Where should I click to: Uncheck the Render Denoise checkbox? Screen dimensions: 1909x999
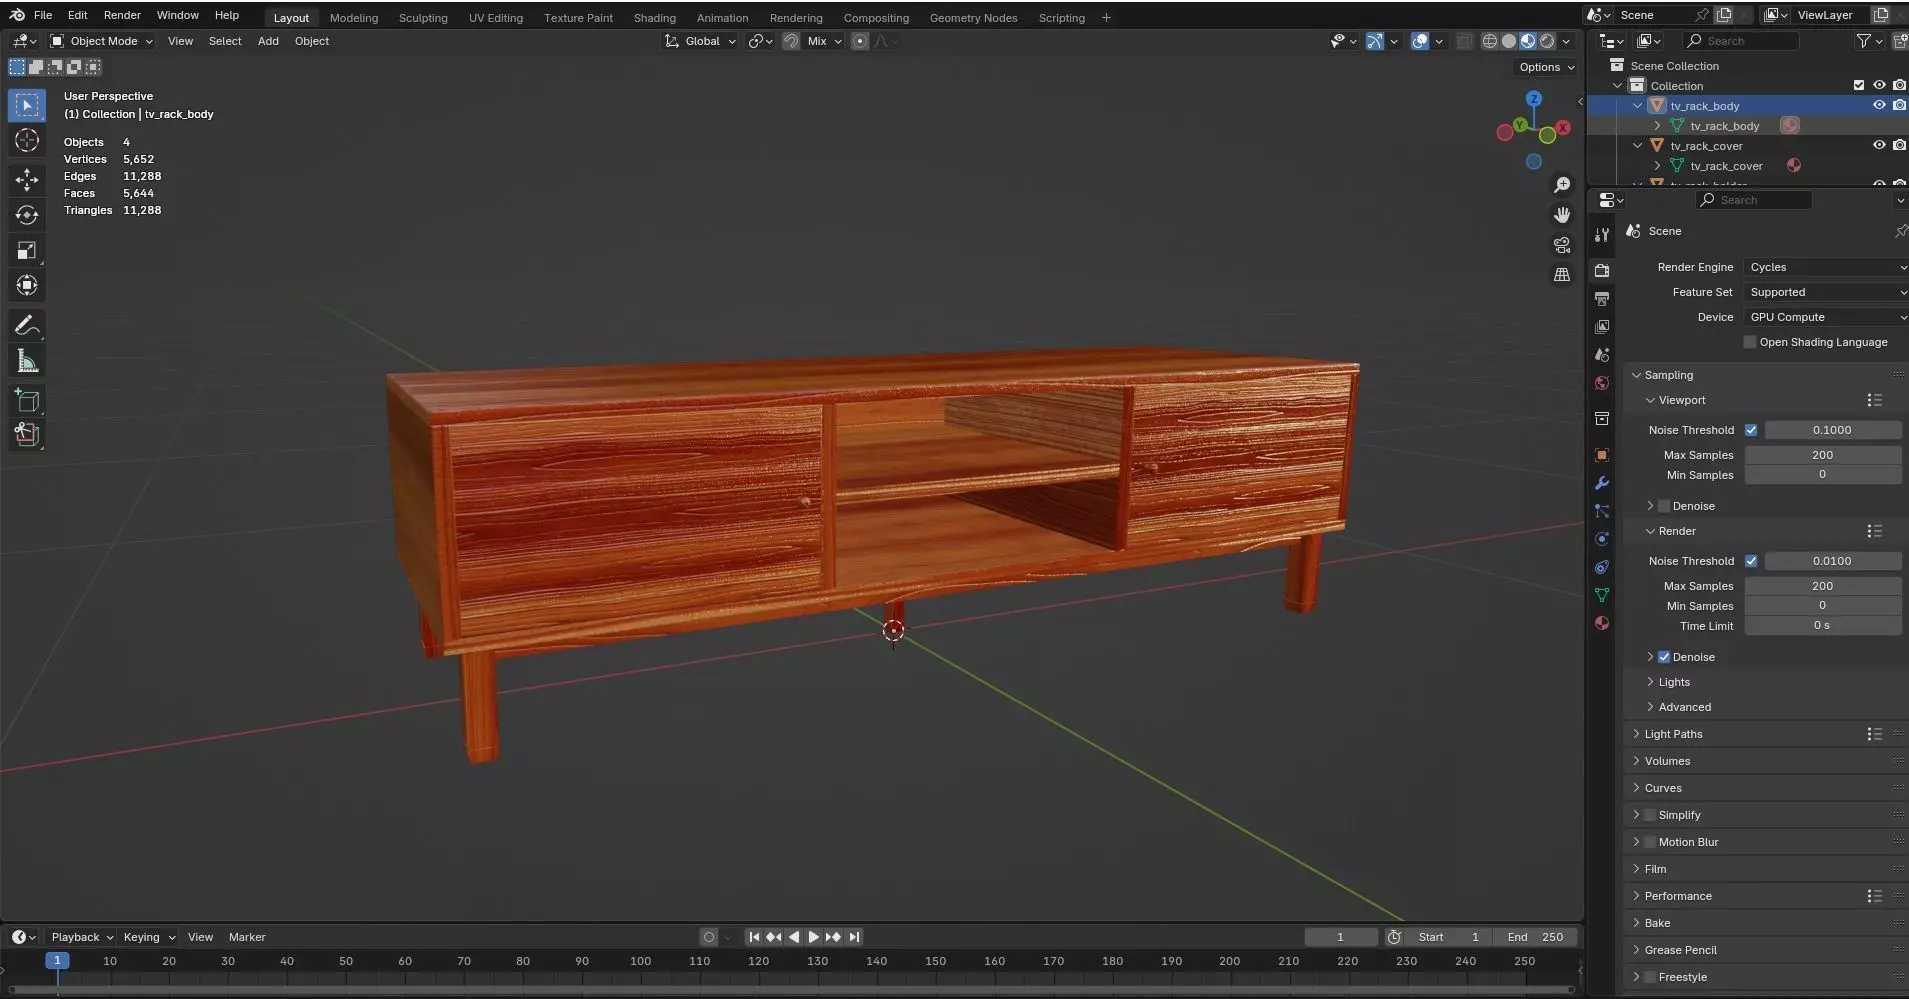click(1664, 657)
